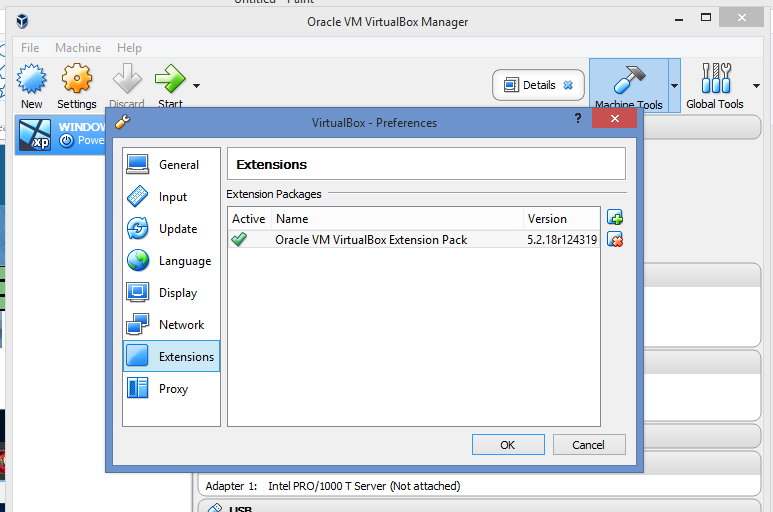Image resolution: width=773 pixels, height=512 pixels.
Task: Close the Details tool with its X
Action: tap(568, 85)
